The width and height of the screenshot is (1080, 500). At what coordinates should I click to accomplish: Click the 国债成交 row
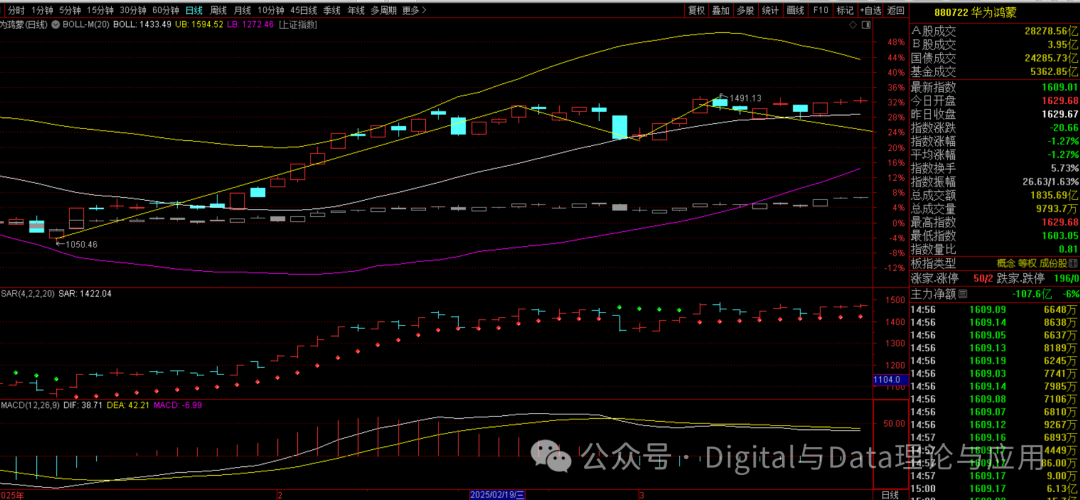tap(995, 58)
